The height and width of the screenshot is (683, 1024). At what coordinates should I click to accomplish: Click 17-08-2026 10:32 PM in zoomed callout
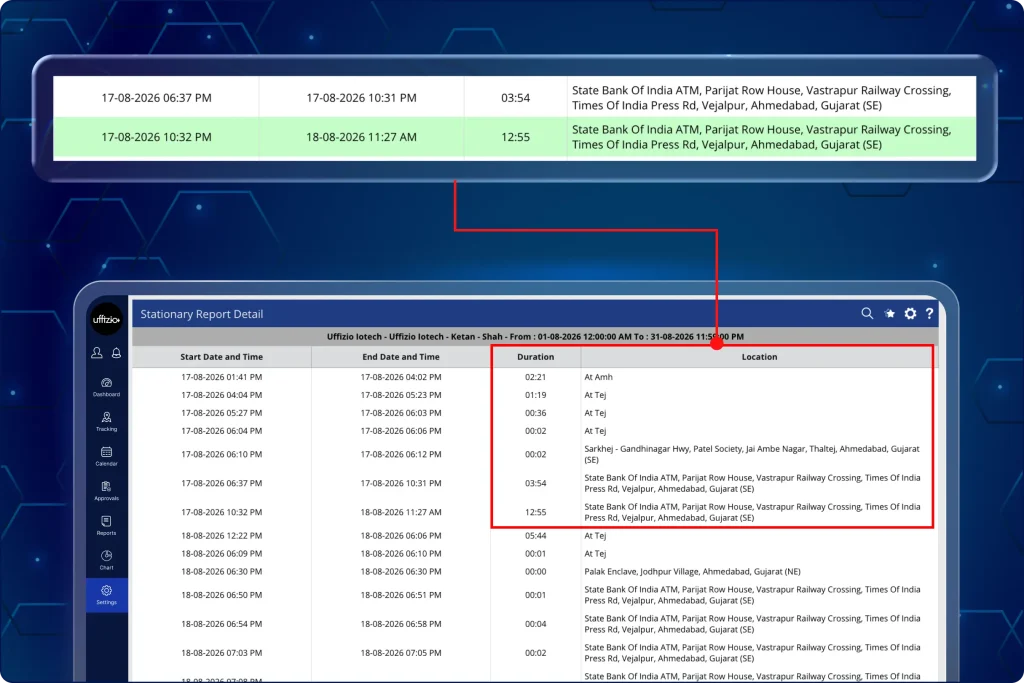coord(156,137)
